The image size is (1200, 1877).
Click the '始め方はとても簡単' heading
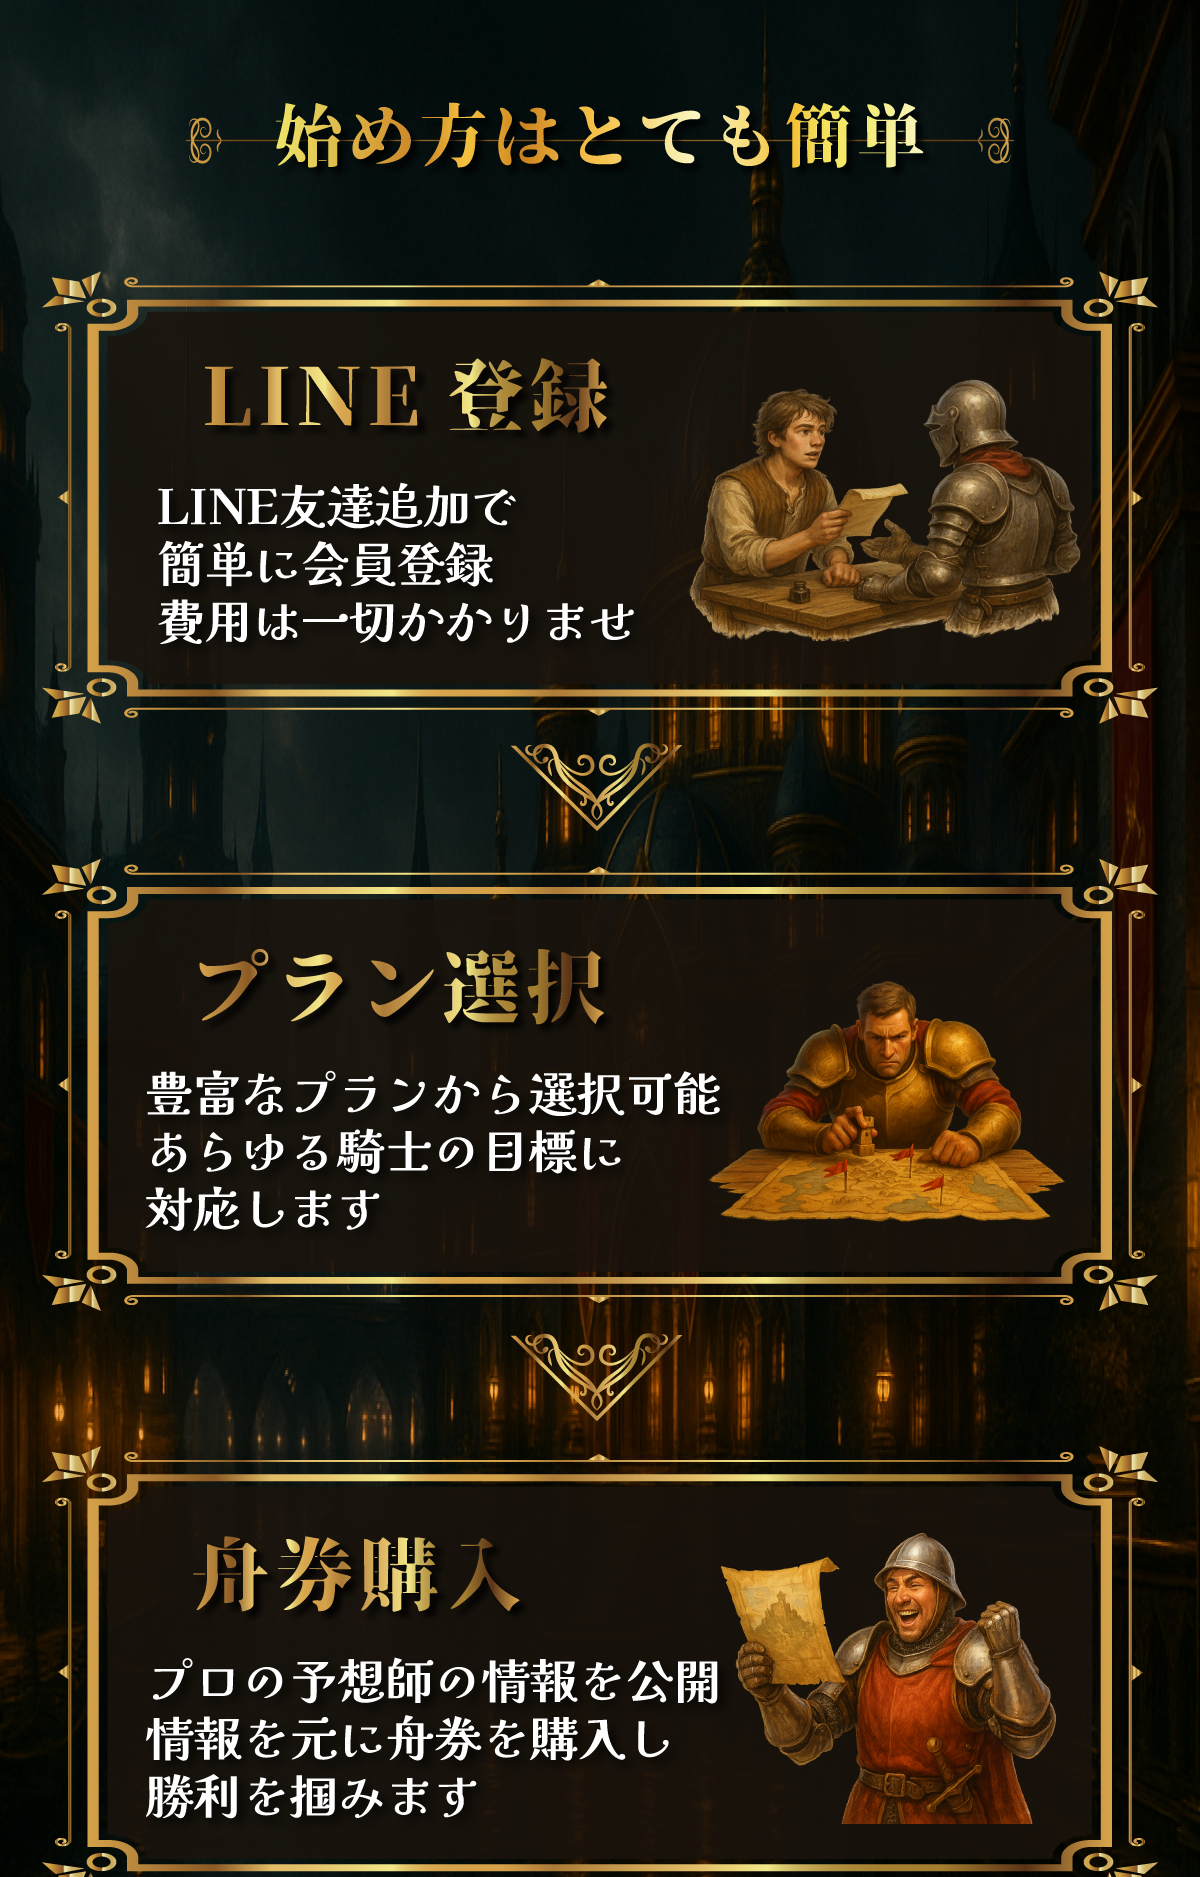coord(597,135)
